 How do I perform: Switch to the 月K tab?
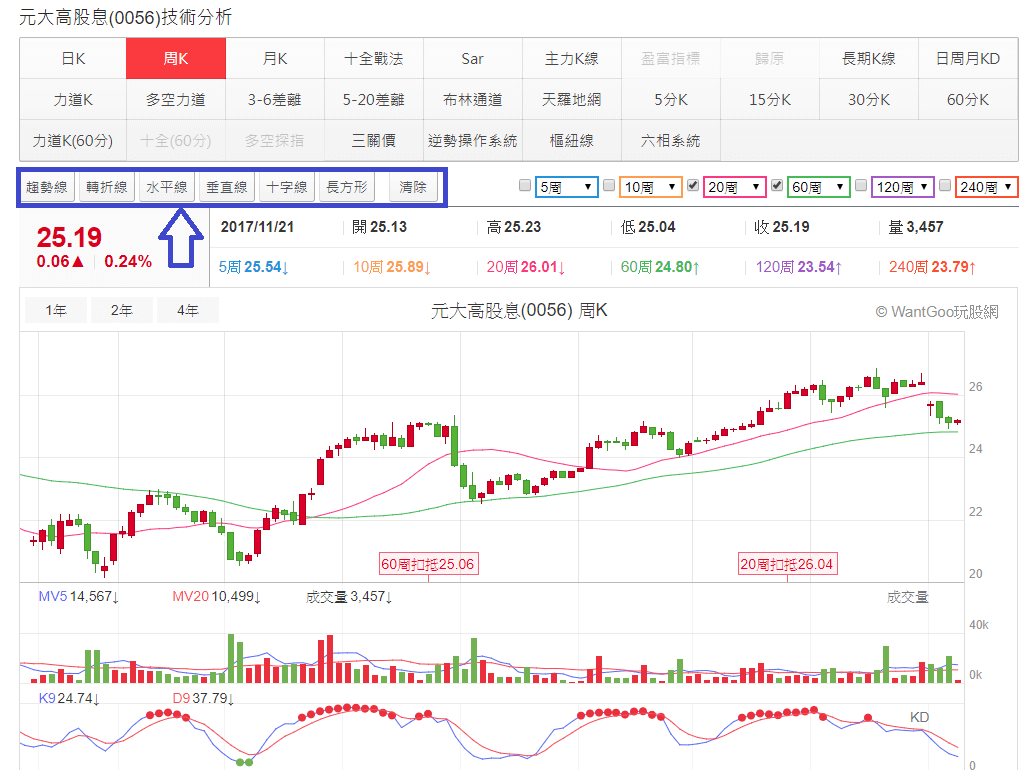point(274,58)
